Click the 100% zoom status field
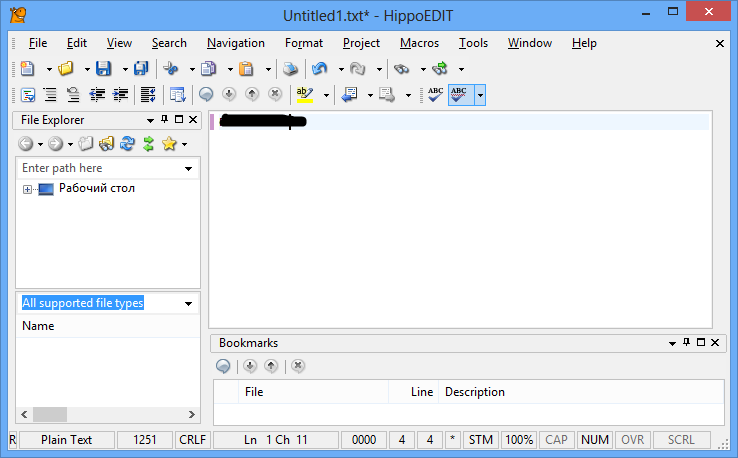This screenshot has height=458, width=738. click(519, 440)
